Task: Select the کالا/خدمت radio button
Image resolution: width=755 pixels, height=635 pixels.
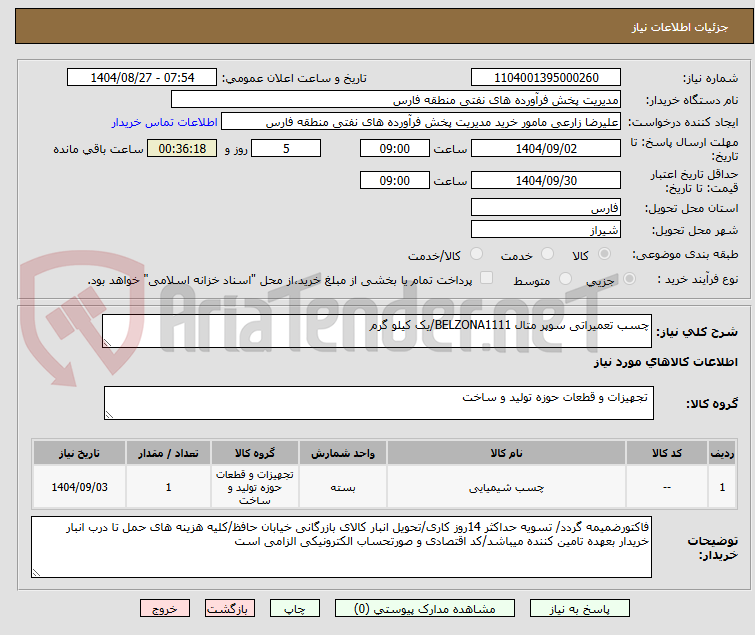Action: click(x=476, y=254)
